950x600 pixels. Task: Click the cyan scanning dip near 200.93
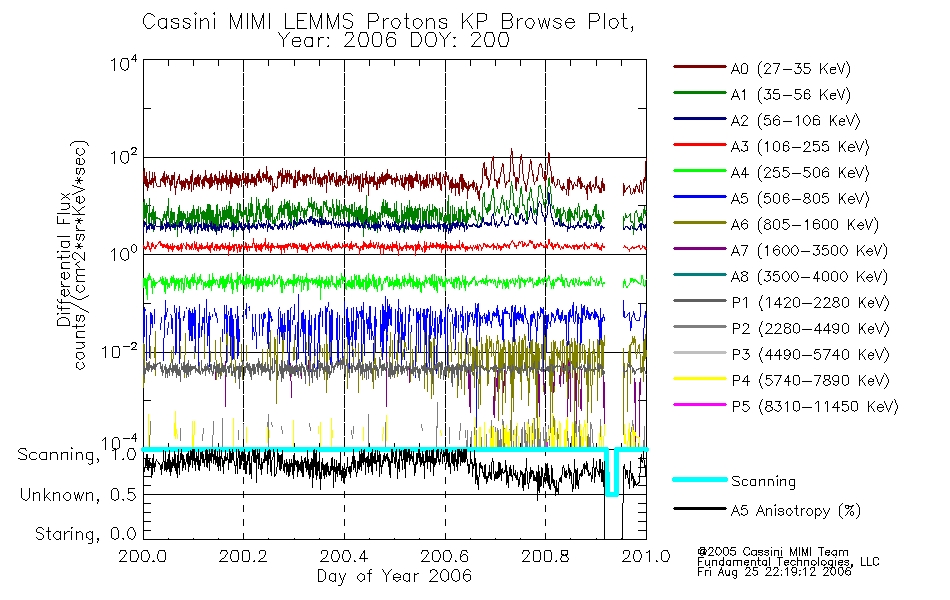click(613, 473)
